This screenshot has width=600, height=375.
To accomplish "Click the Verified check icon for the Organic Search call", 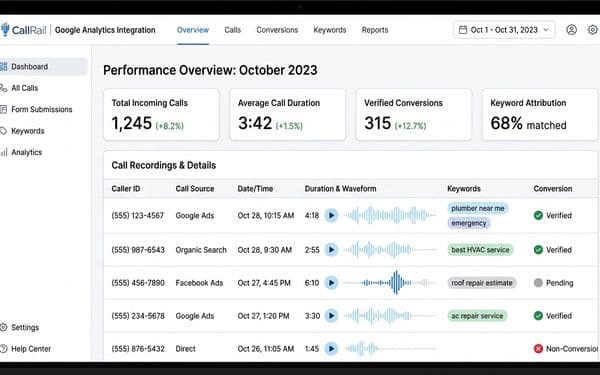I will click(538, 250).
